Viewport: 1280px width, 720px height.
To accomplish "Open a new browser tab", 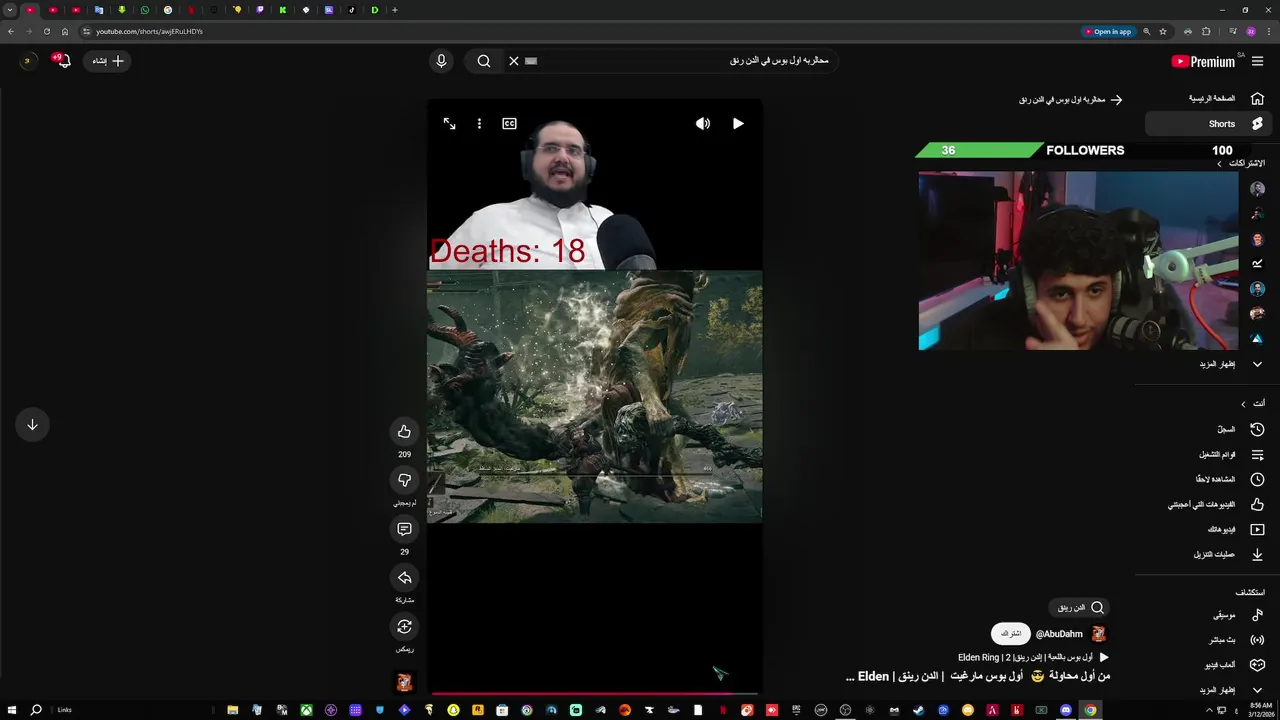I will (x=394, y=10).
